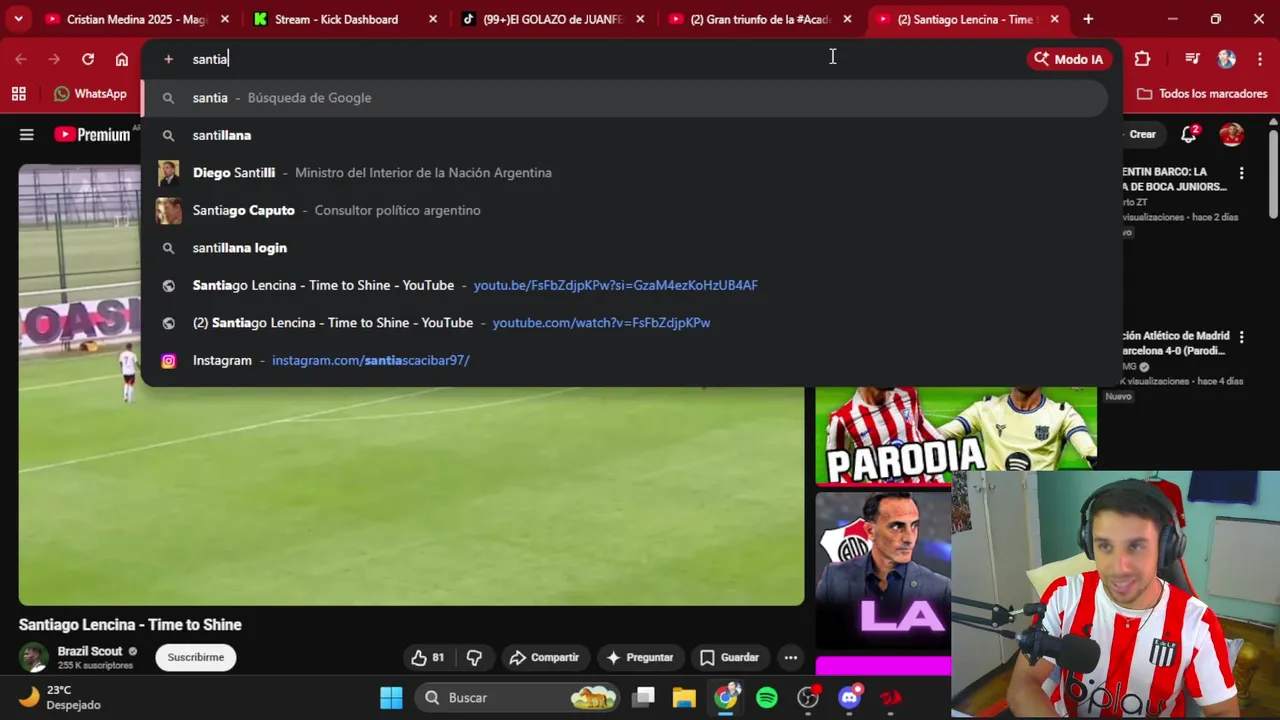This screenshot has height=720, width=1280.
Task: Close the Stream - Kick Dashboard tab
Action: point(432,19)
